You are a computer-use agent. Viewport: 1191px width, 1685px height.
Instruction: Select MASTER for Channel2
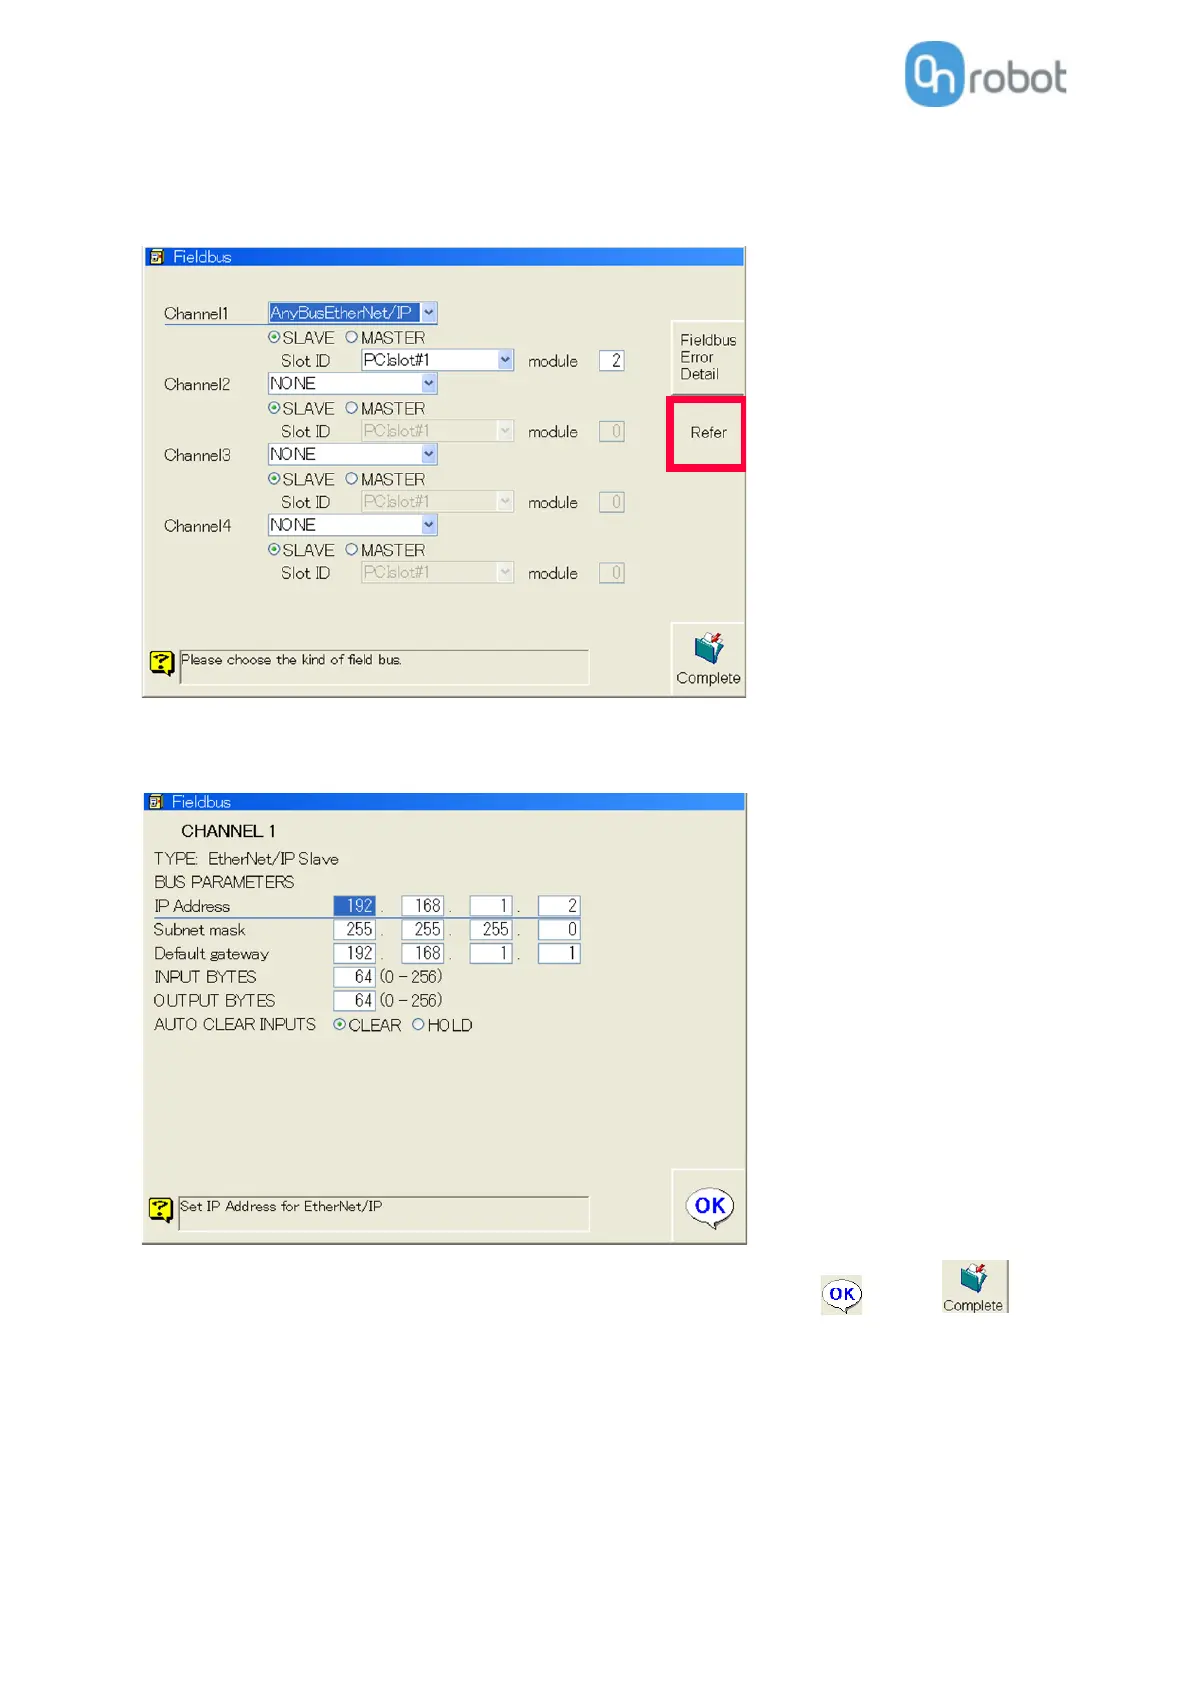pos(352,409)
